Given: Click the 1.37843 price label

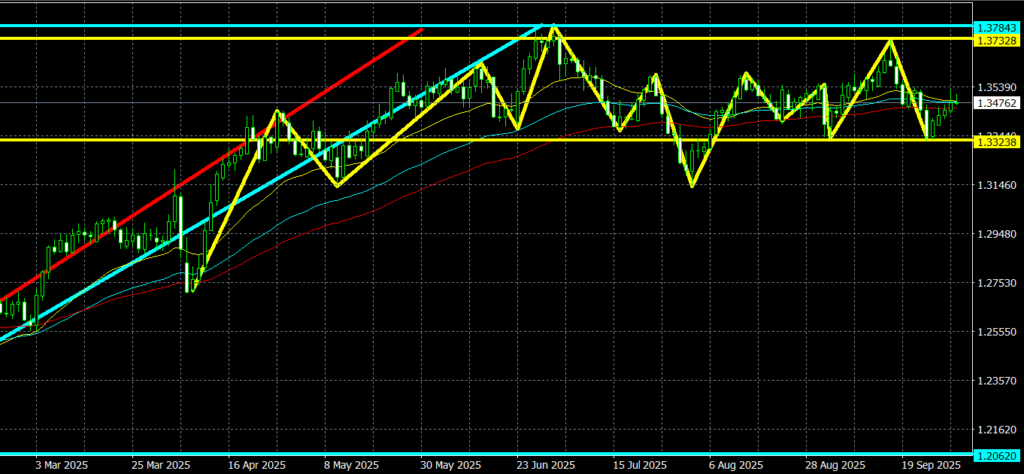Looking at the screenshot, I should point(996,25).
